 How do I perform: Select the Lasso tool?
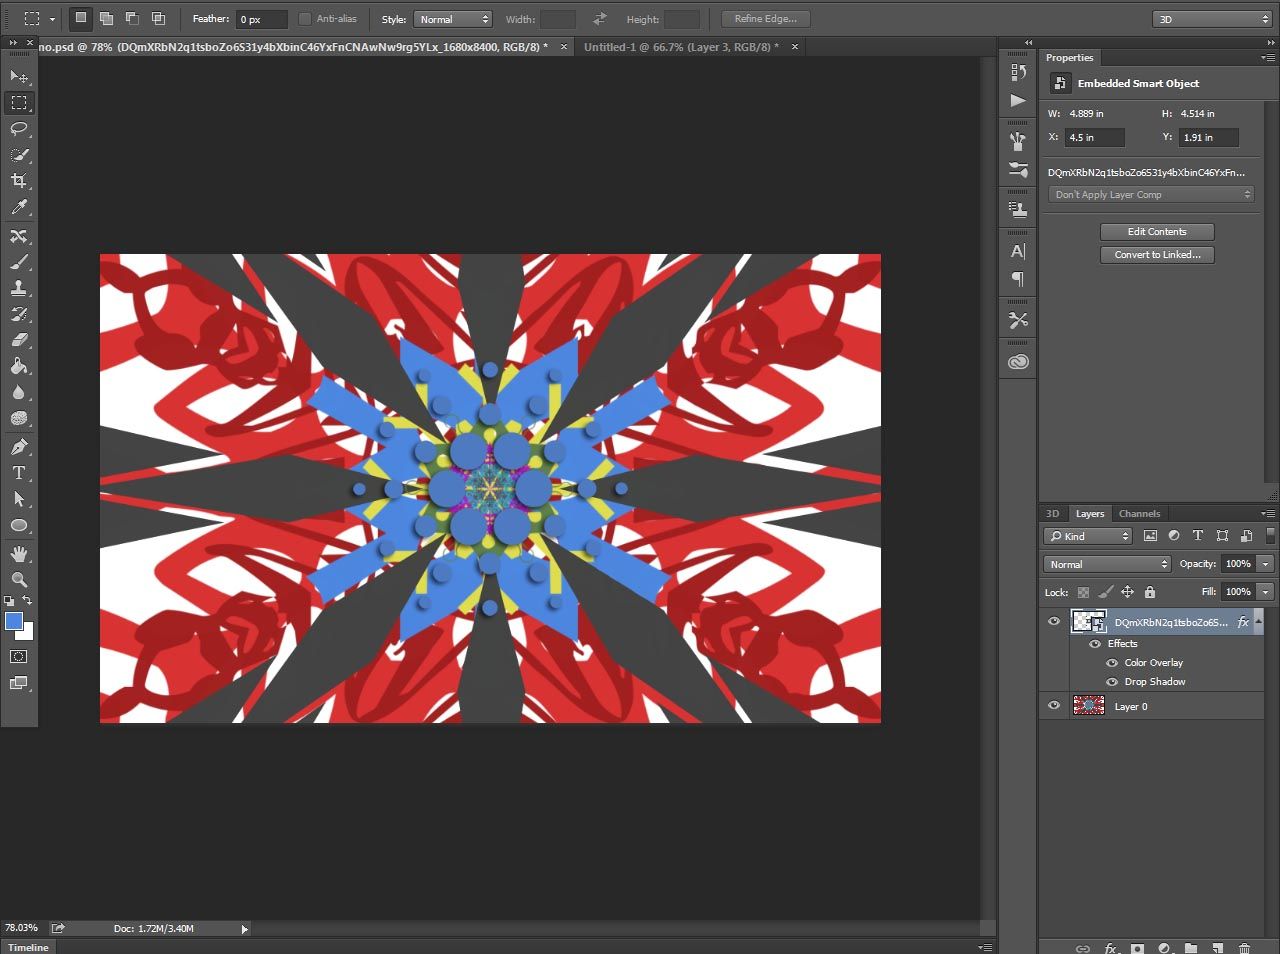pyautogui.click(x=19, y=128)
